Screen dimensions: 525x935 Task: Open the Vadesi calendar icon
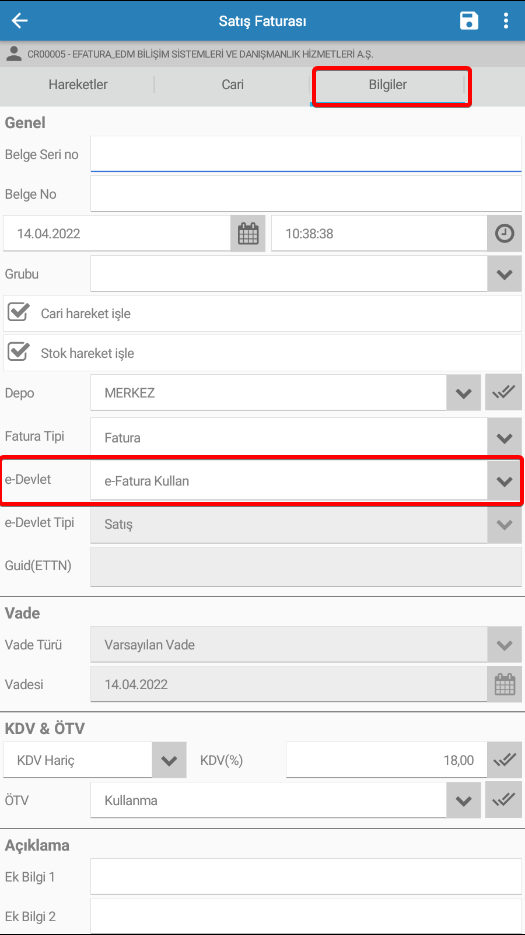click(x=505, y=684)
